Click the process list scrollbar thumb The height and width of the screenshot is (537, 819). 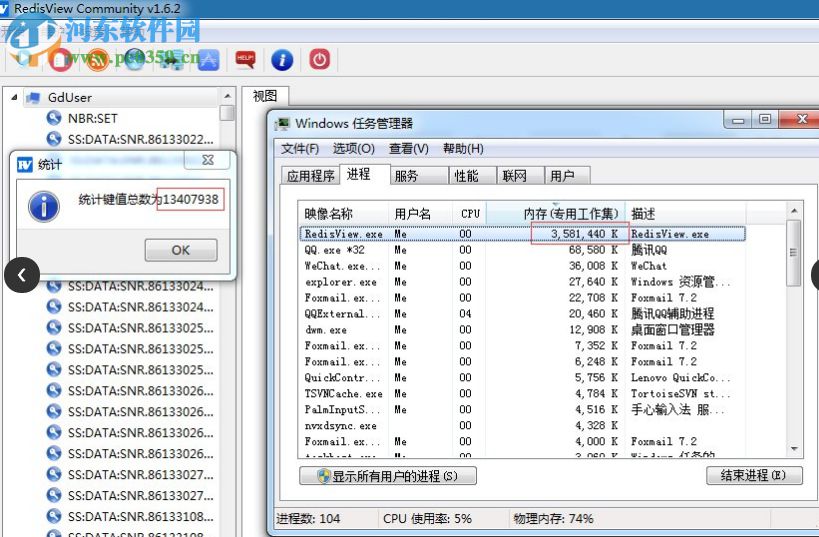tap(794, 253)
